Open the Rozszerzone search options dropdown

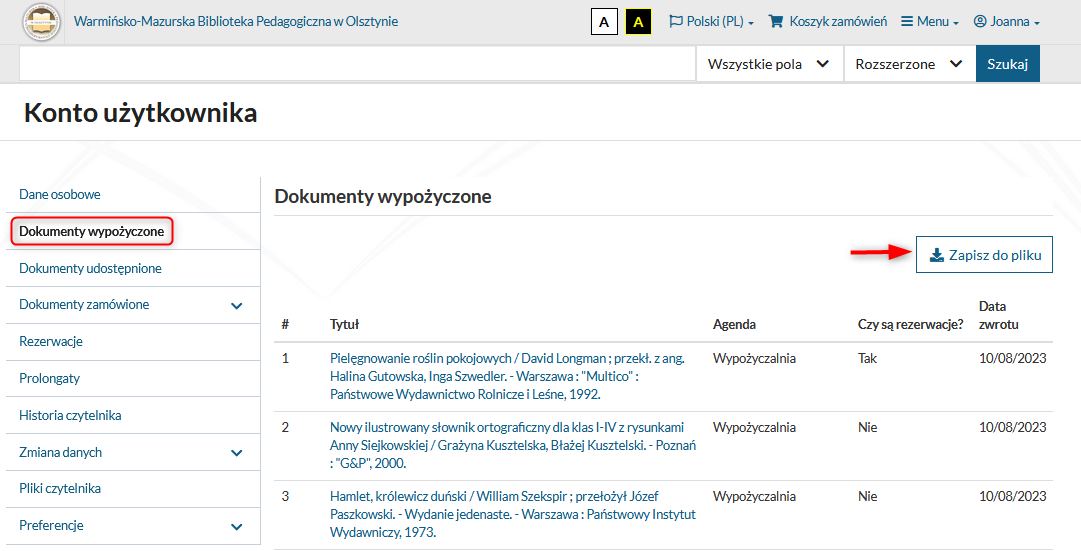point(909,64)
